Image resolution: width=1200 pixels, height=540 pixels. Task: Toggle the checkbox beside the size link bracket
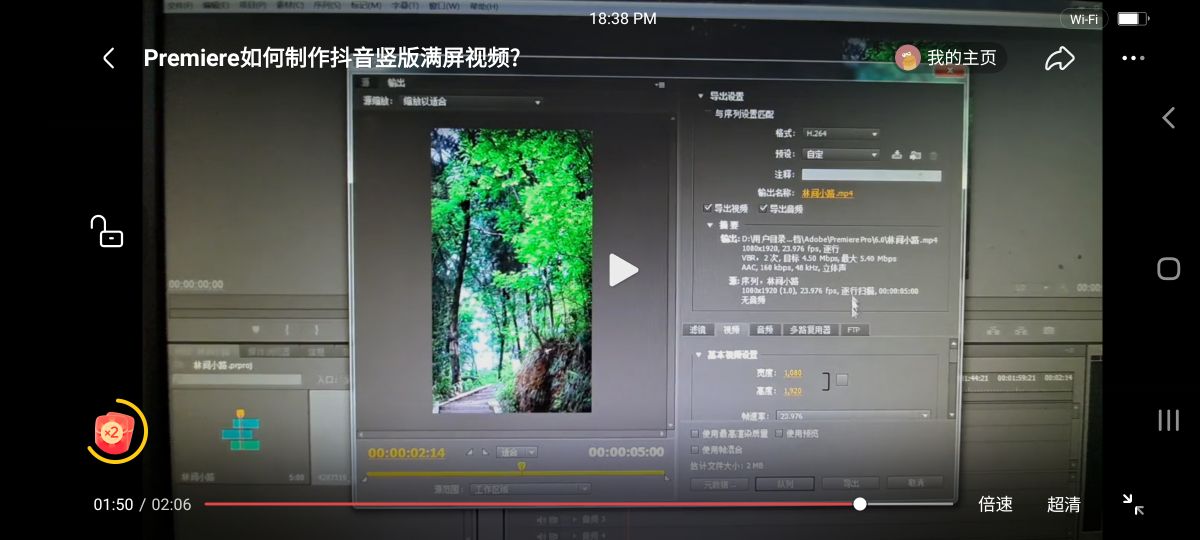842,379
